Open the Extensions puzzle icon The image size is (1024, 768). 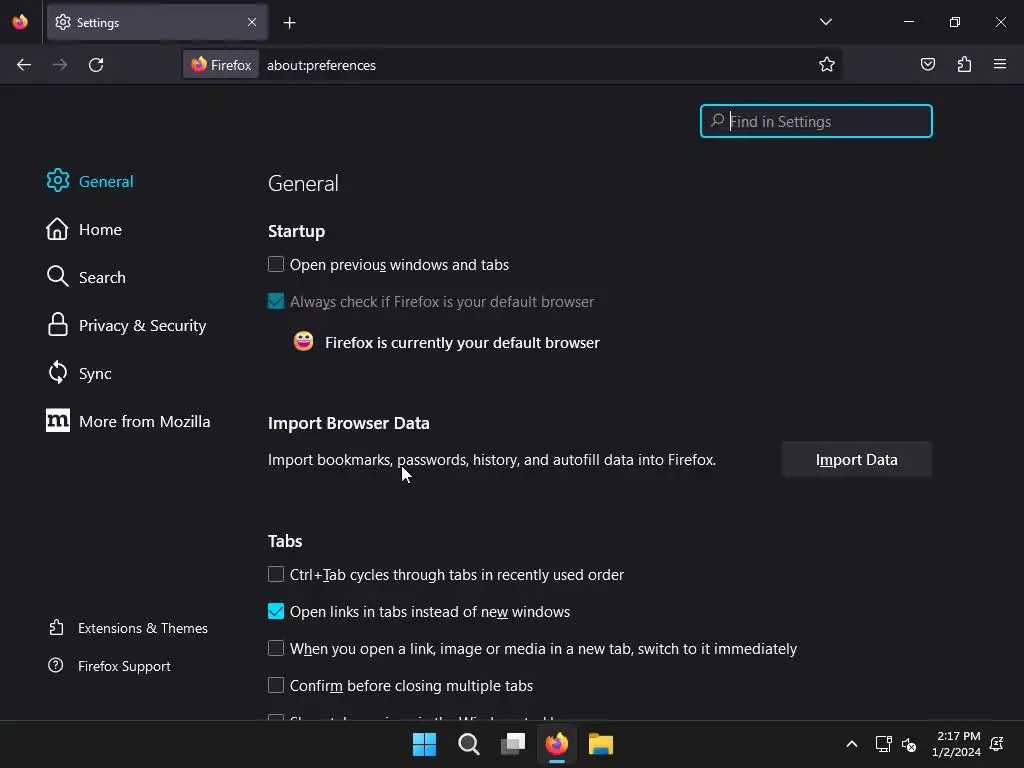[x=964, y=64]
